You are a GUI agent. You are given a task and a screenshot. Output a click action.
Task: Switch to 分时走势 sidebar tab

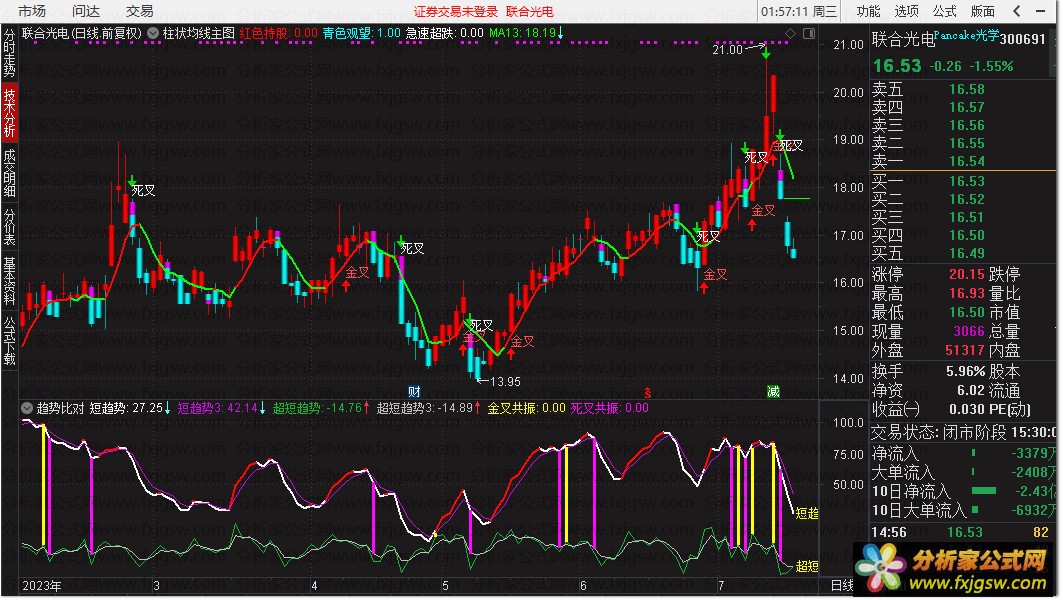[x=9, y=52]
